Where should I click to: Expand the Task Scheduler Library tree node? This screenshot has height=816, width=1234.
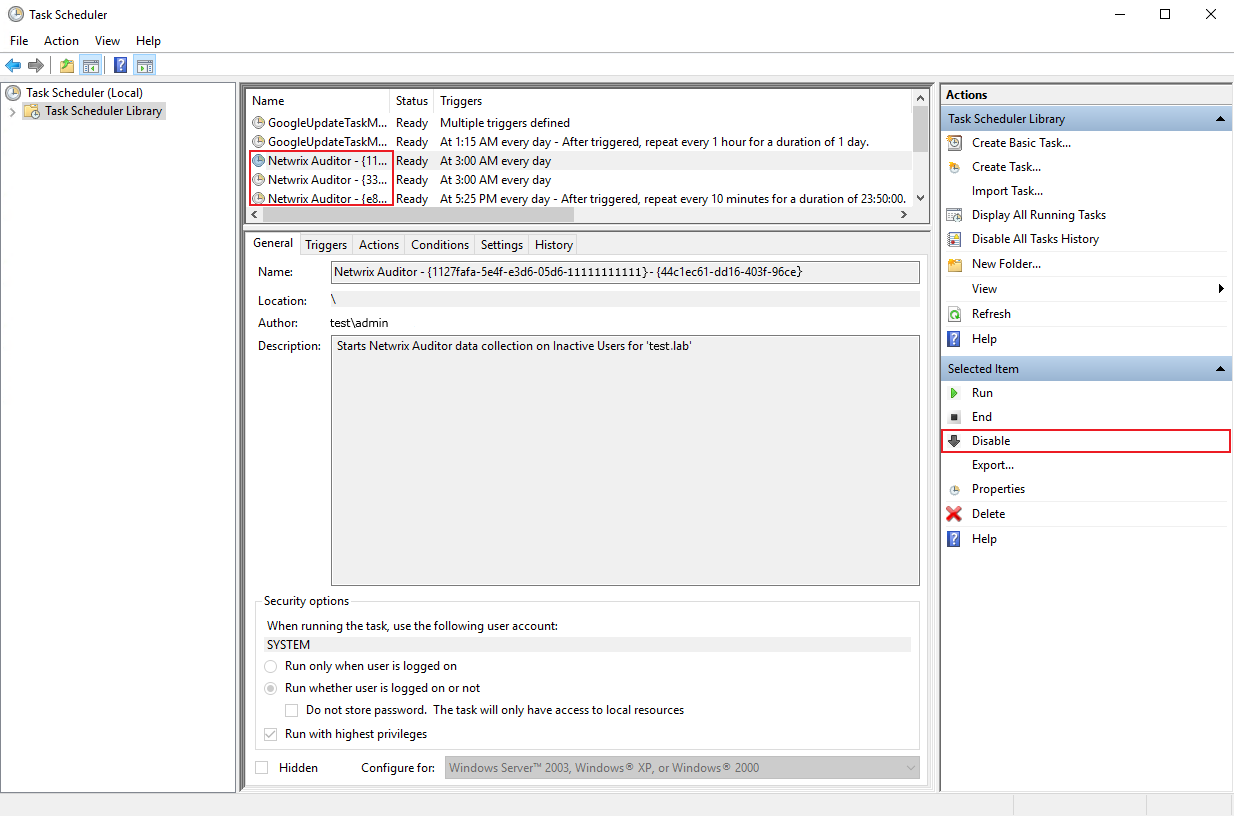(12, 112)
